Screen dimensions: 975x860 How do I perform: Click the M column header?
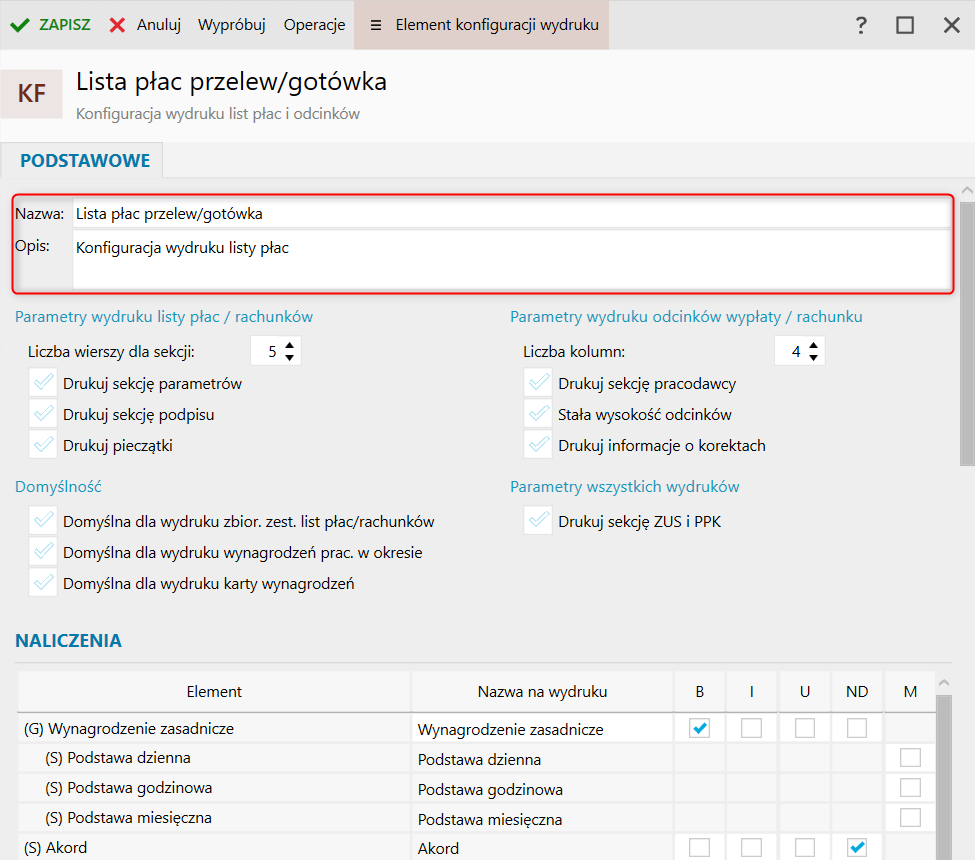[910, 691]
